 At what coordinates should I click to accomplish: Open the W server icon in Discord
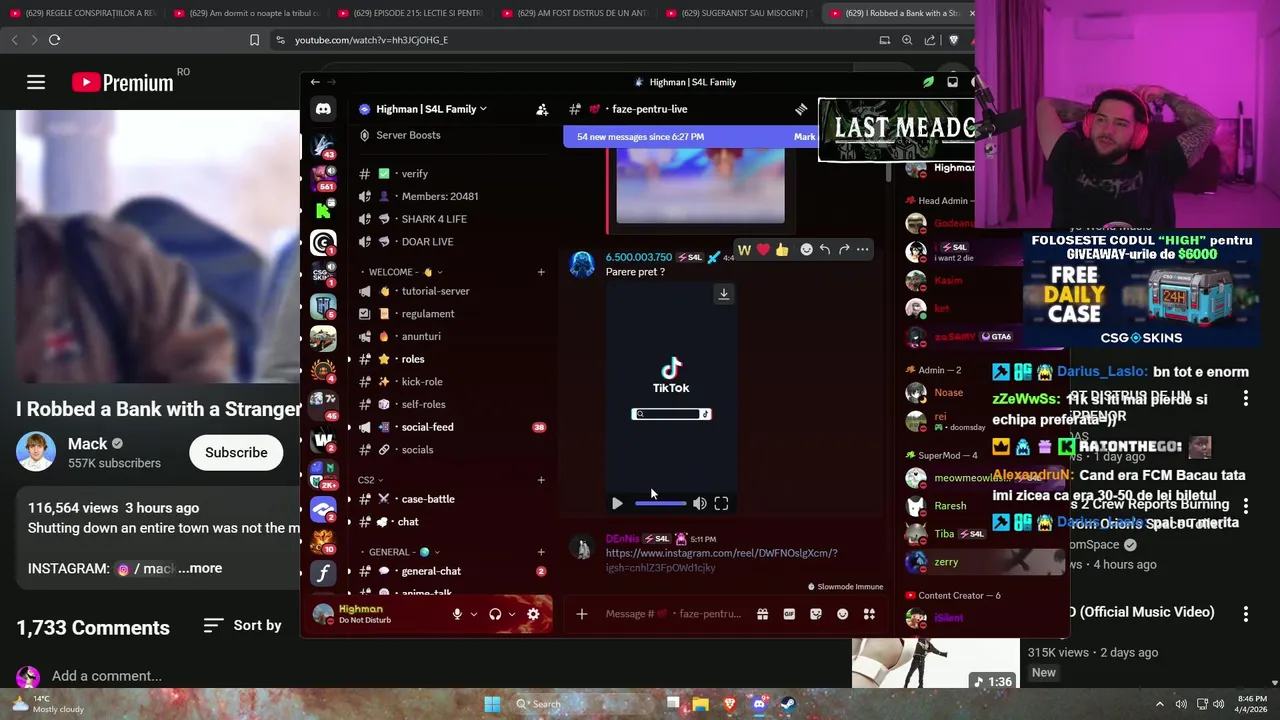click(323, 439)
